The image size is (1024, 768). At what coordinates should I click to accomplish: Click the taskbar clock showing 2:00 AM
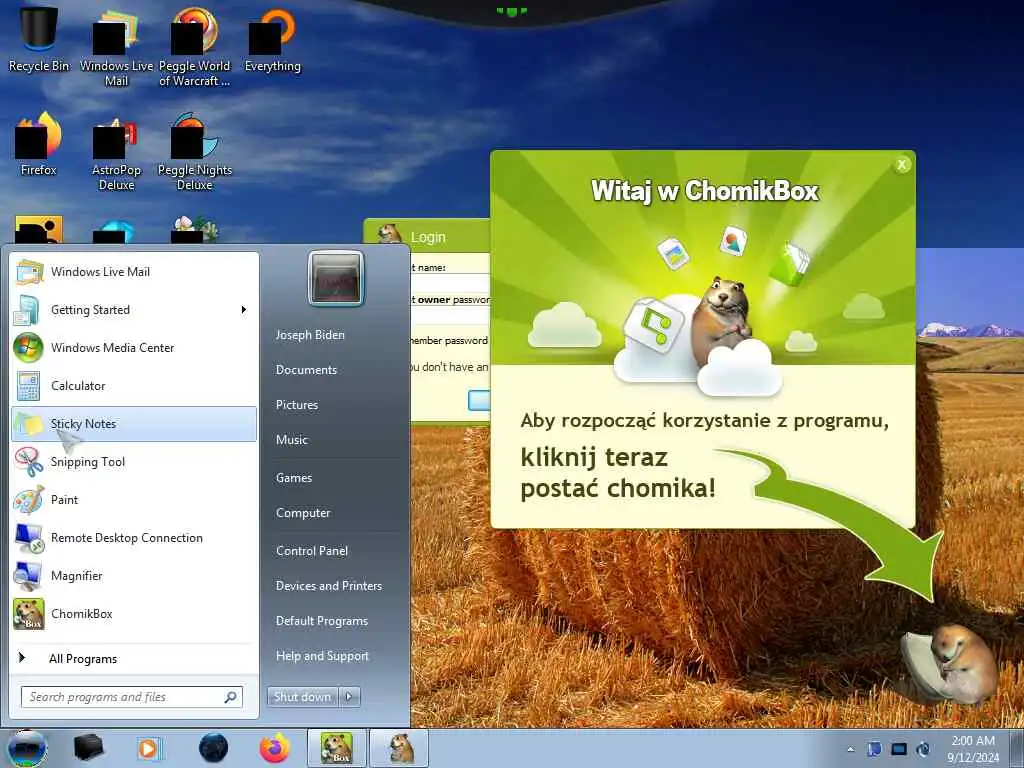coord(973,749)
